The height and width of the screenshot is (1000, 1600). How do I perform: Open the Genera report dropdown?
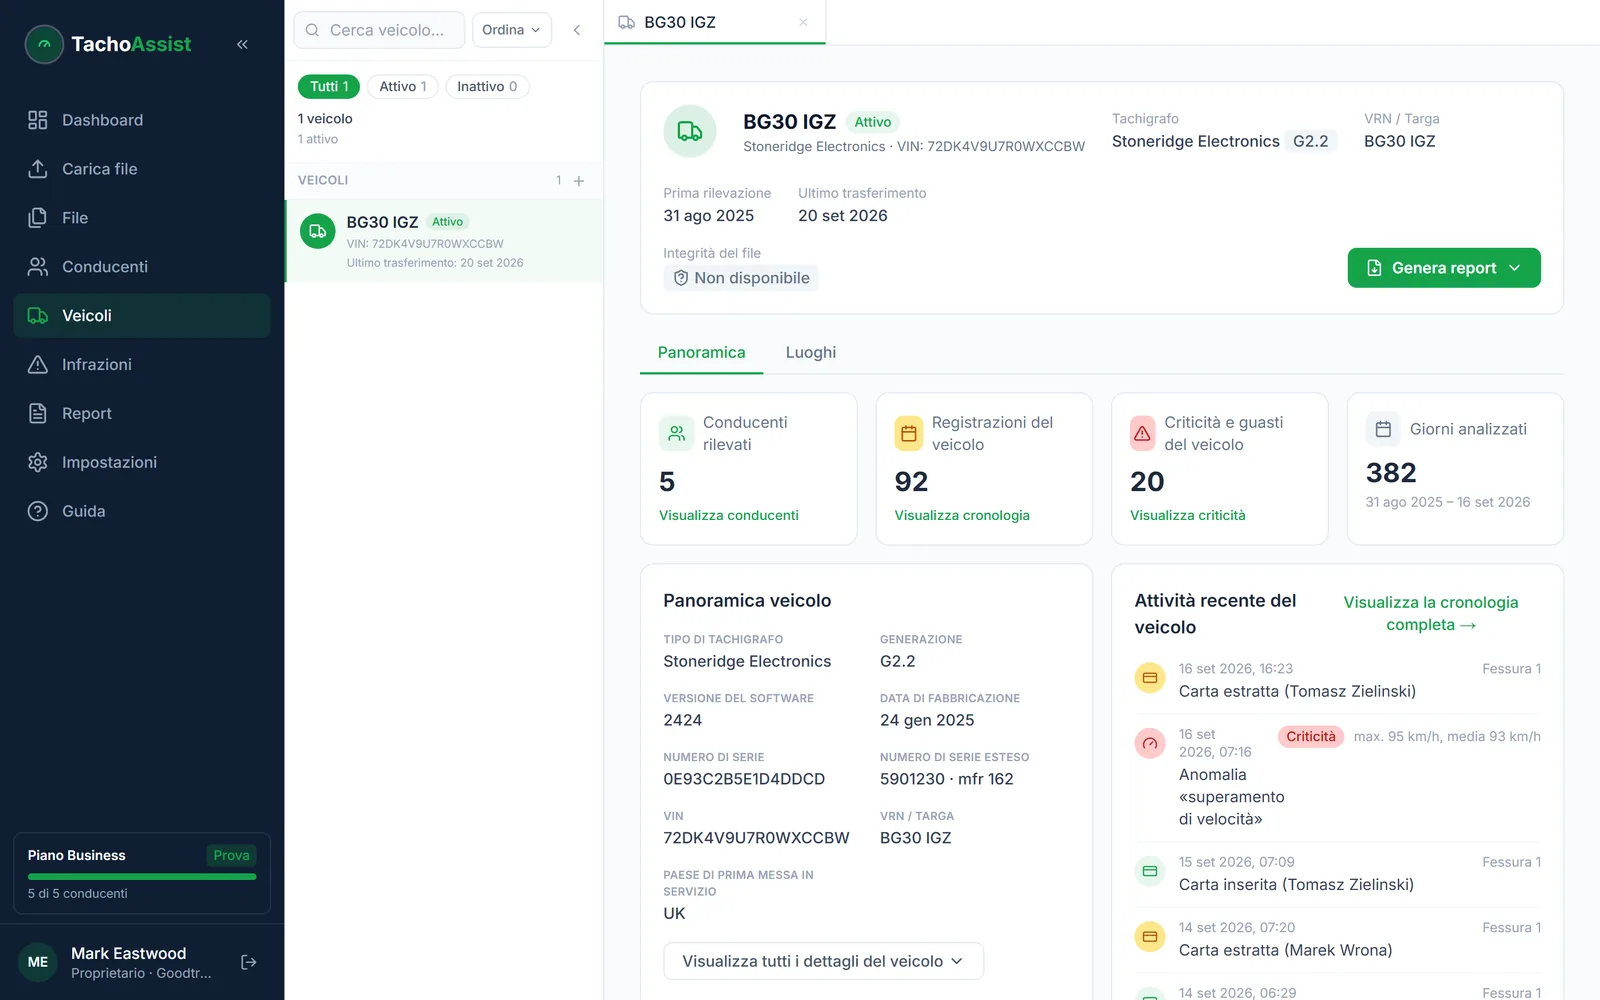pyautogui.click(x=1444, y=268)
